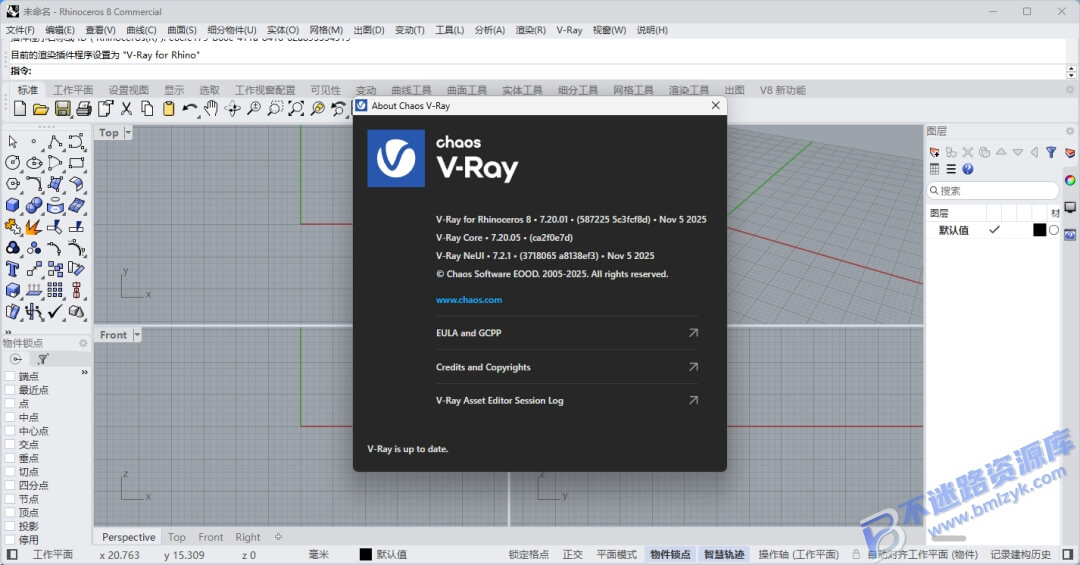The width and height of the screenshot is (1080, 565).
Task: Click the Paste clipboard icon
Action: coord(169,108)
